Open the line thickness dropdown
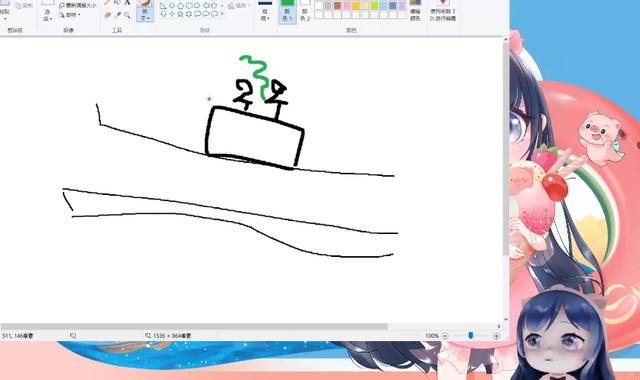Image resolution: width=640 pixels, height=380 pixels. tap(265, 11)
